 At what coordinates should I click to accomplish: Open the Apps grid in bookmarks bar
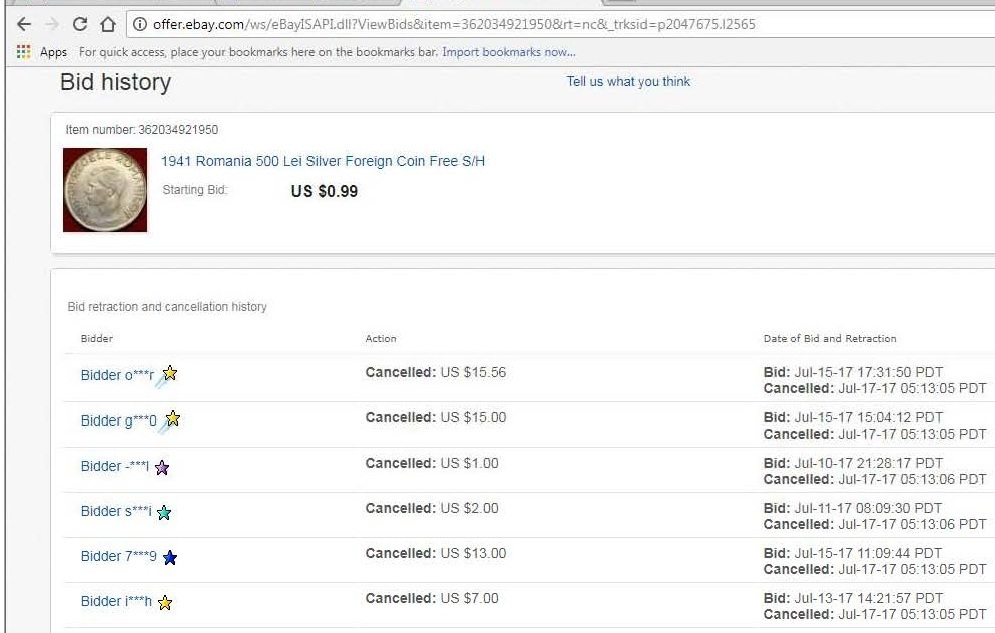(x=24, y=52)
